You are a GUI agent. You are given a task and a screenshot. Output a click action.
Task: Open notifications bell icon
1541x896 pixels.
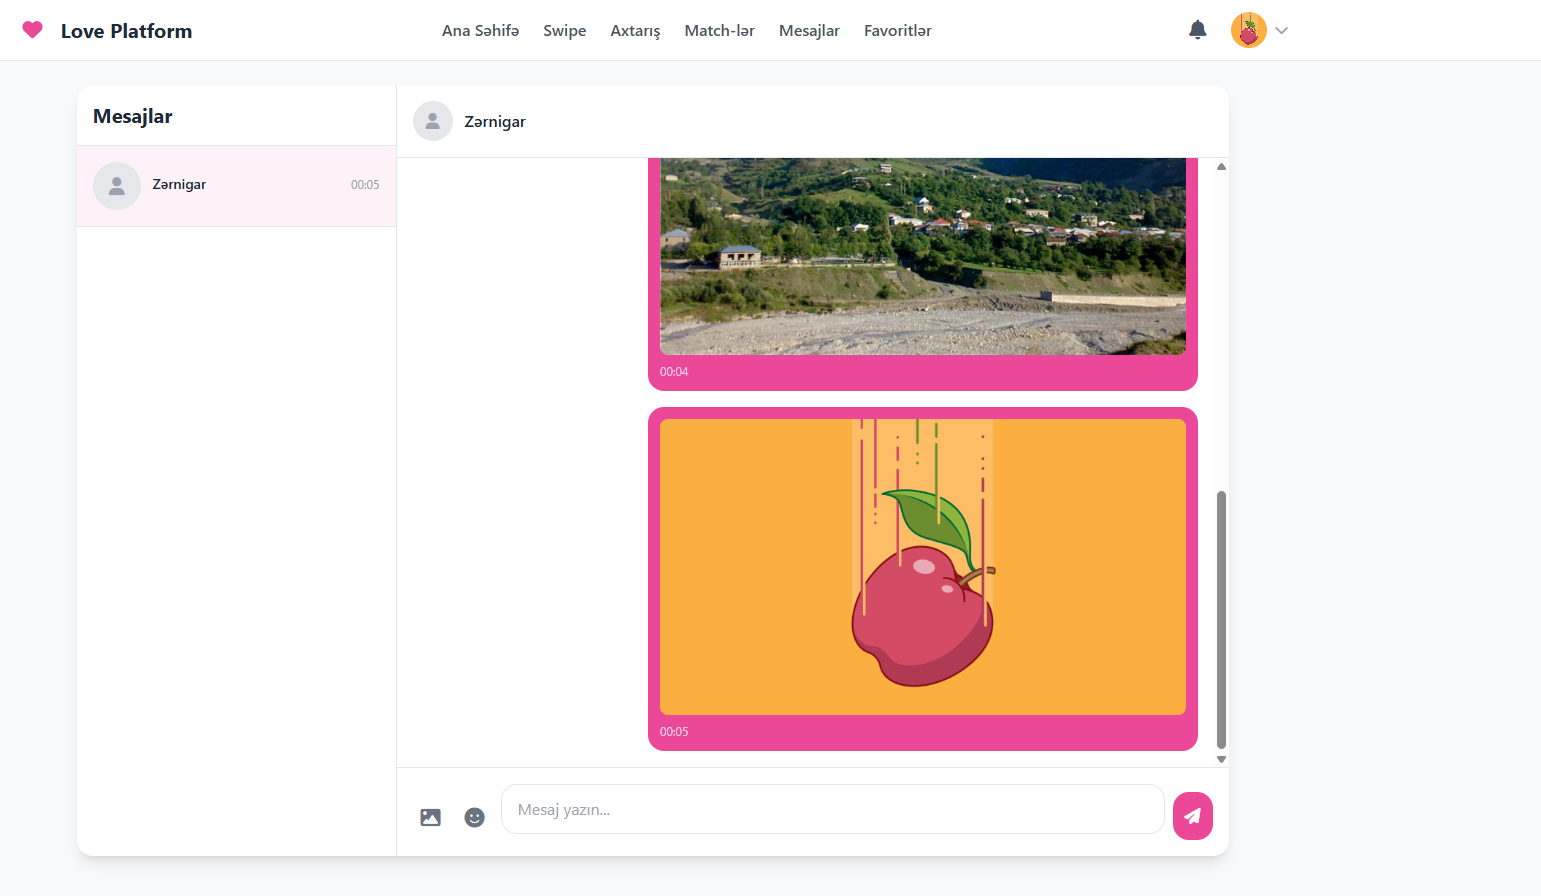(1197, 30)
